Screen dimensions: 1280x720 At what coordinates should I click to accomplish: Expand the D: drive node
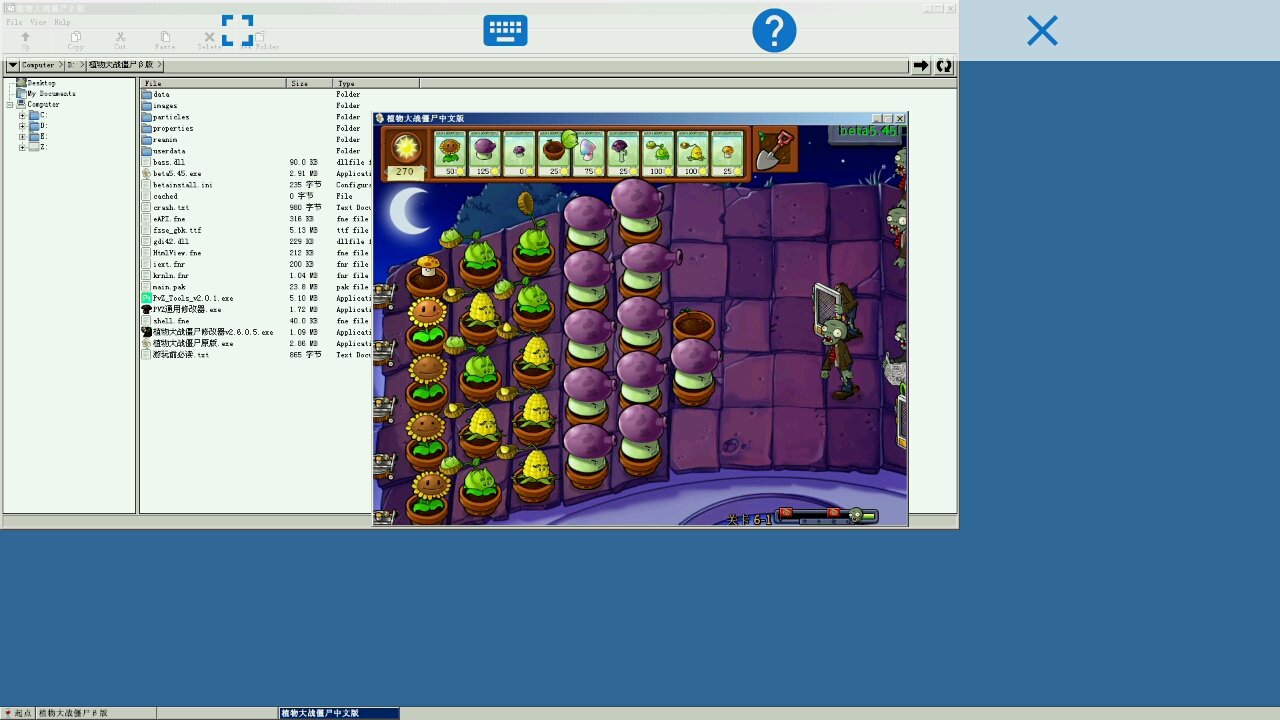[22, 126]
